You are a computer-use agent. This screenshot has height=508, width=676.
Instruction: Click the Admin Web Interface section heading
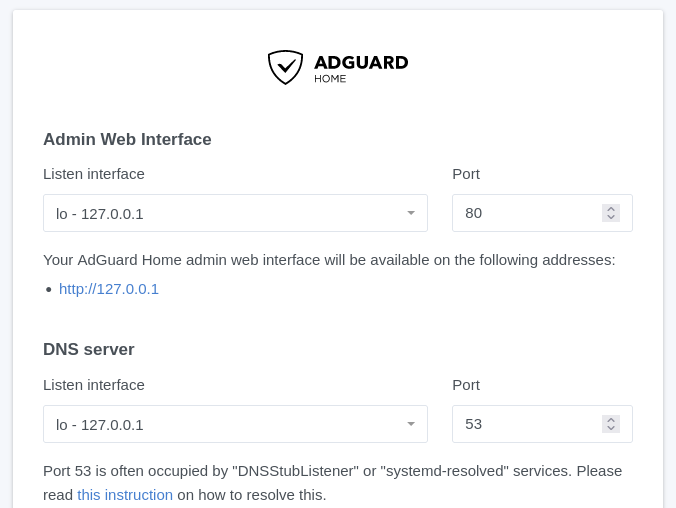(x=127, y=139)
